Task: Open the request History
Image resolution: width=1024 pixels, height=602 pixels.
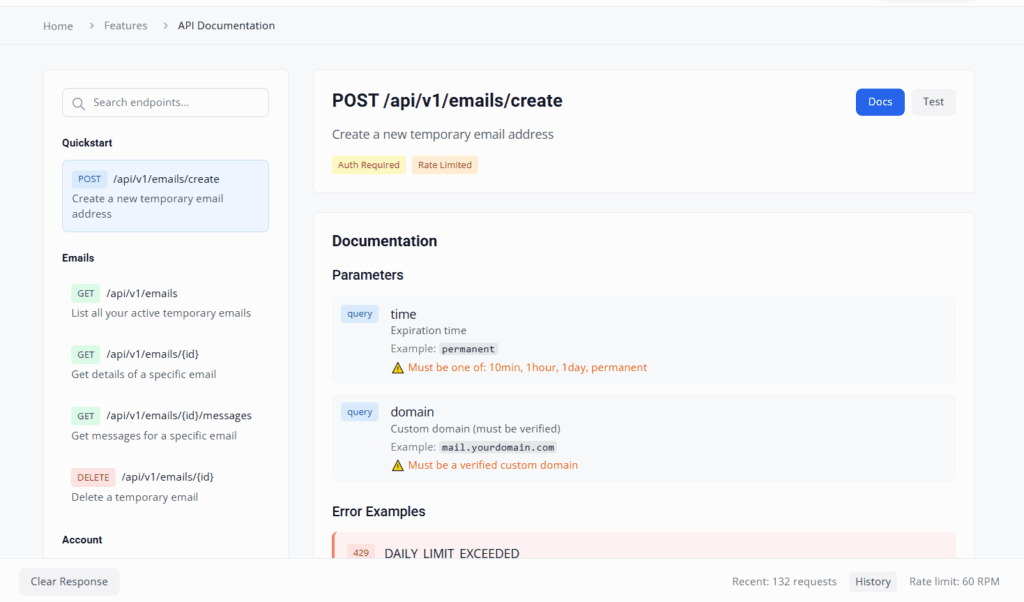Action: 873,582
